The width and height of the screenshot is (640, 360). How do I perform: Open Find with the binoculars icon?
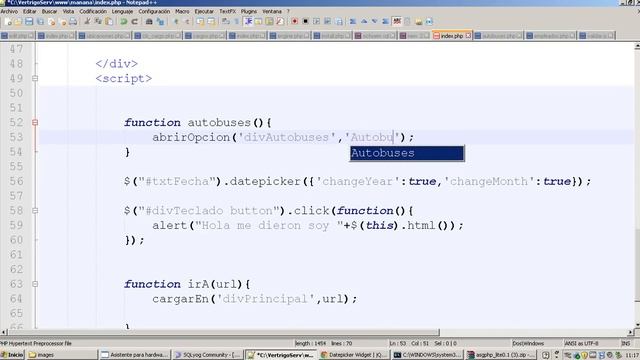click(149, 21)
